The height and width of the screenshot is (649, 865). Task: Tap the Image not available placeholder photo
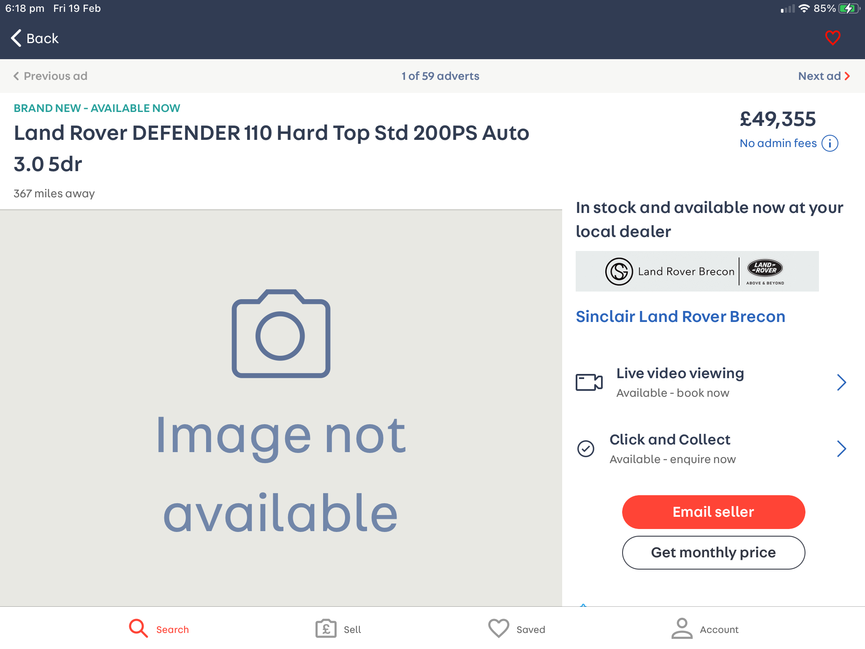pyautogui.click(x=281, y=408)
